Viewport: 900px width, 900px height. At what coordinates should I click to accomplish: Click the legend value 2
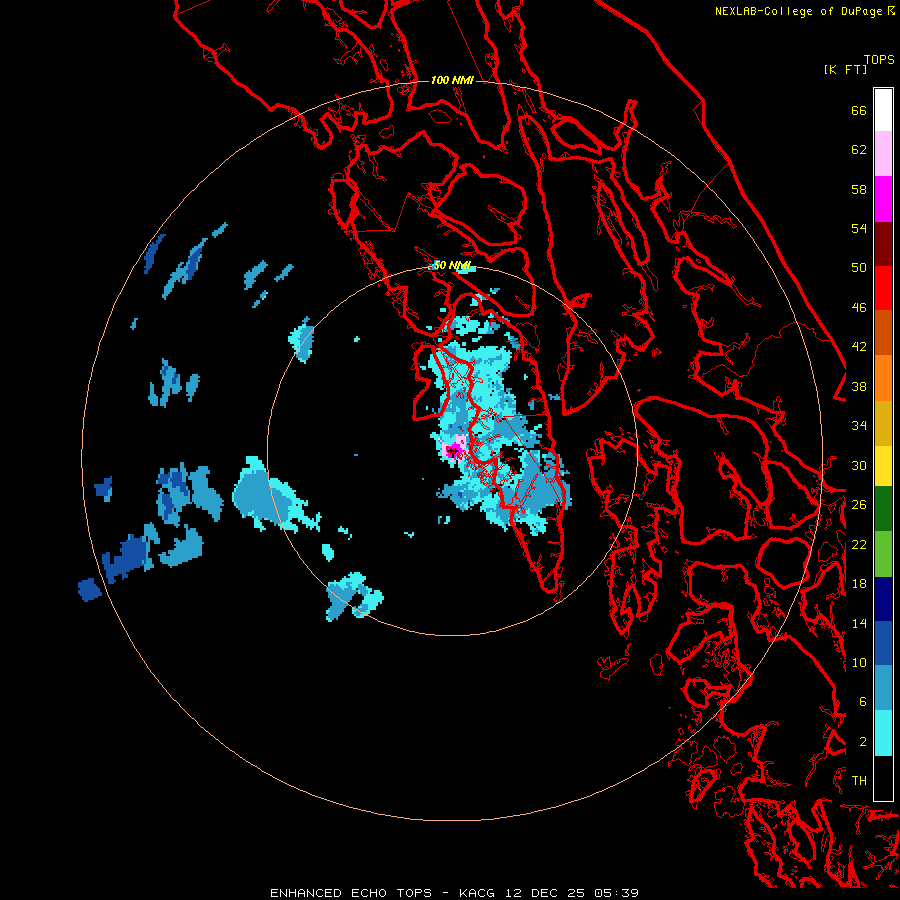863,742
